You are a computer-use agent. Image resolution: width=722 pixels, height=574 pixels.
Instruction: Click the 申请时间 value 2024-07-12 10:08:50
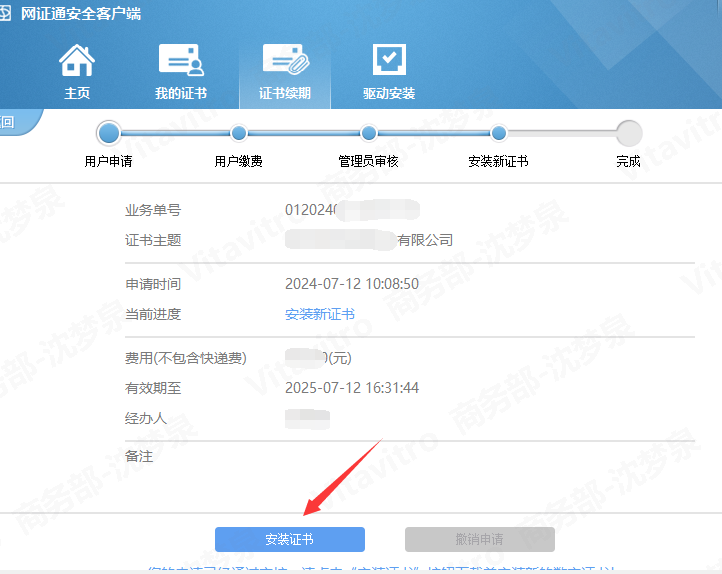point(352,284)
